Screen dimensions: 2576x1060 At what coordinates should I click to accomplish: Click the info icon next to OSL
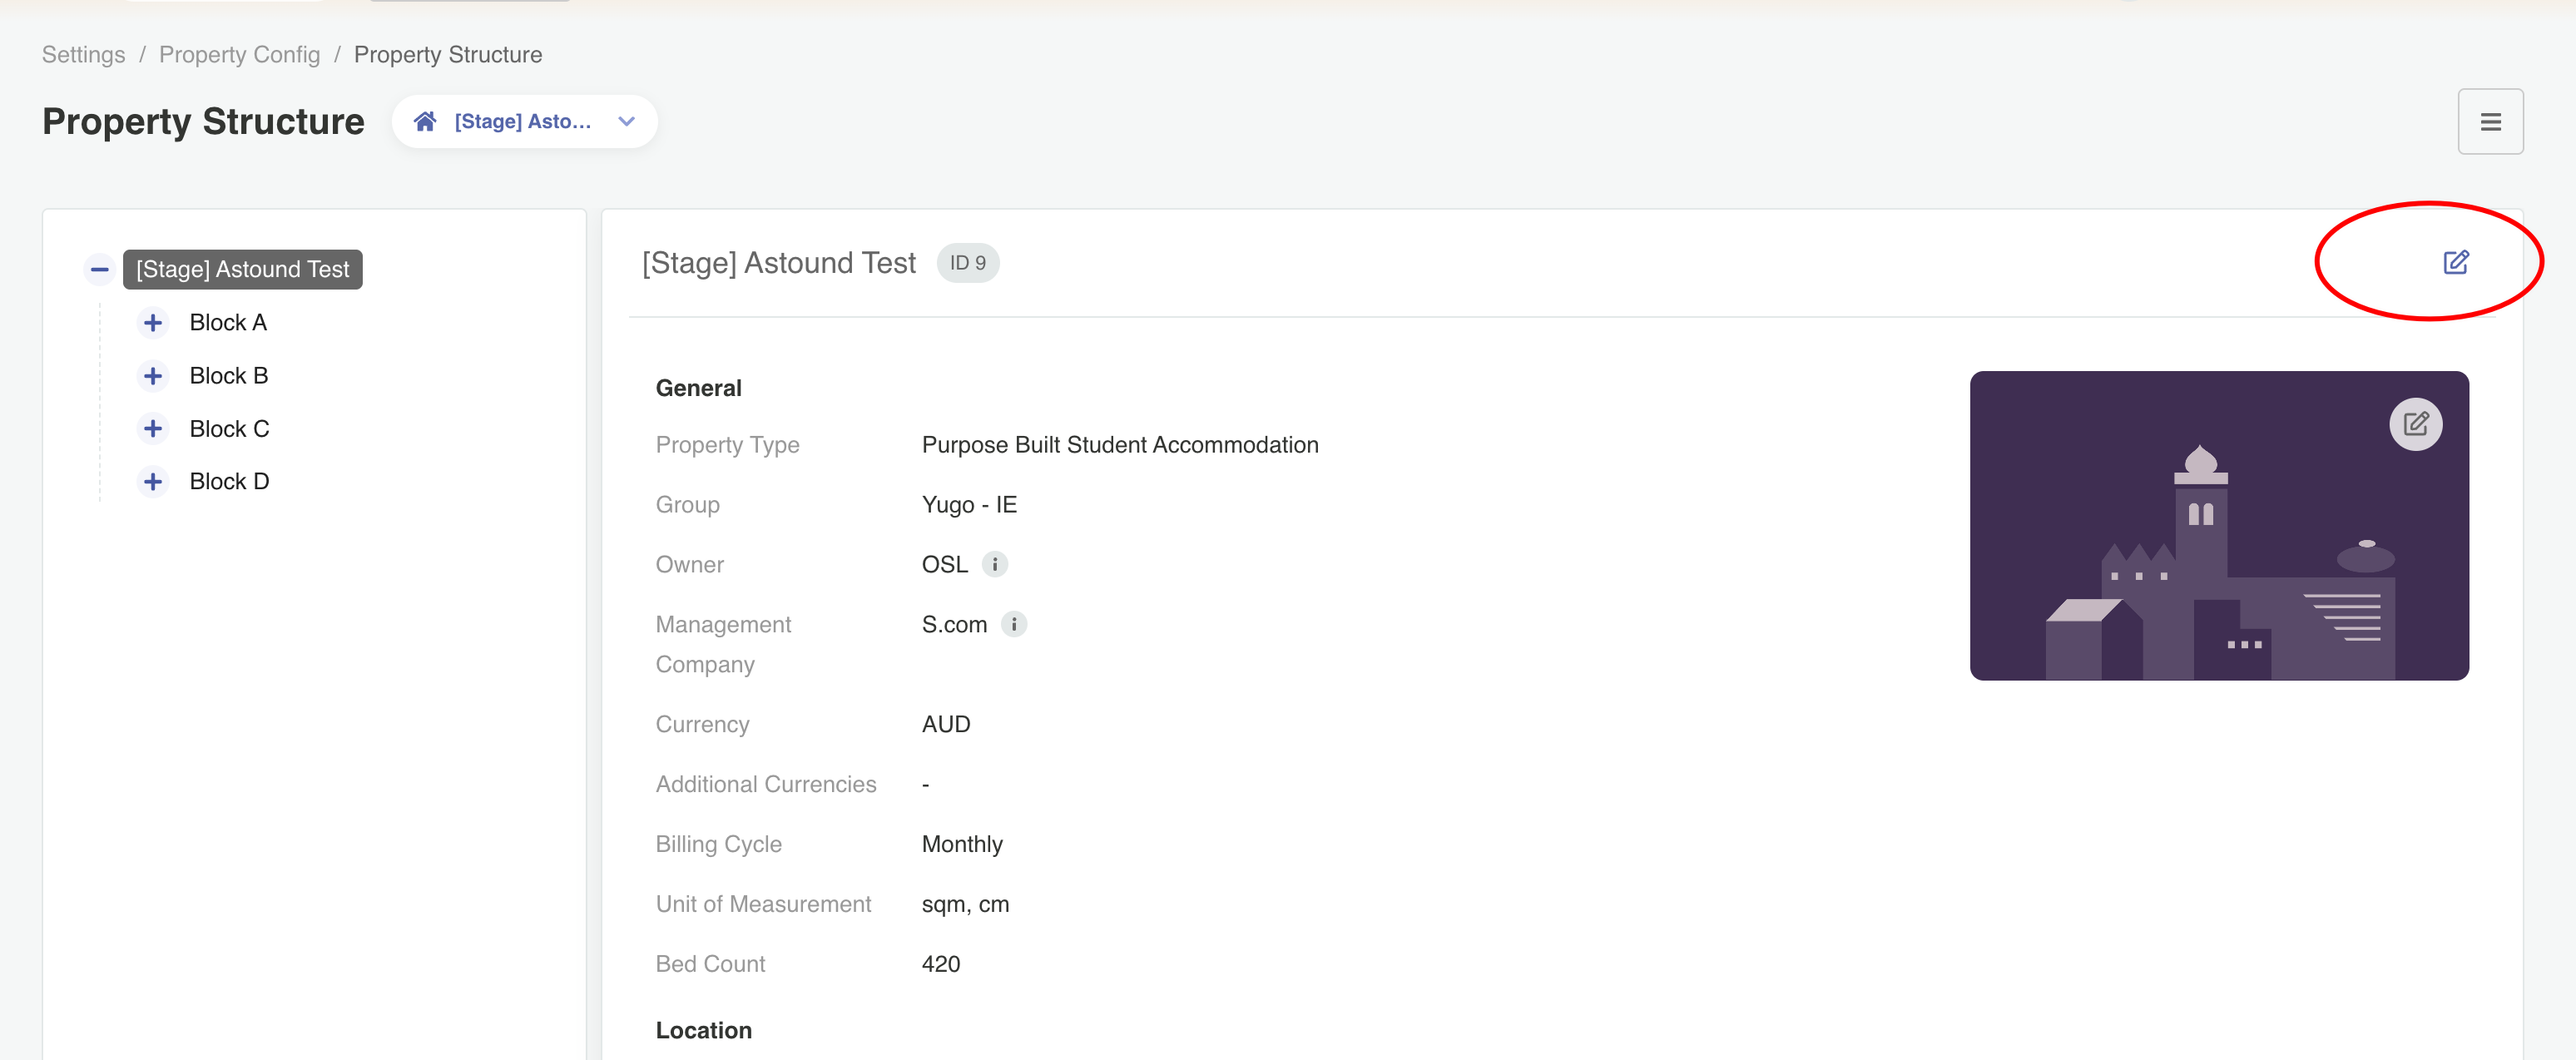[994, 564]
